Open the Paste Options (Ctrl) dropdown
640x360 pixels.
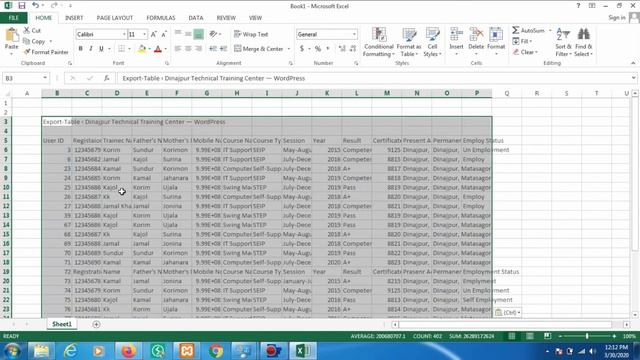coord(507,313)
